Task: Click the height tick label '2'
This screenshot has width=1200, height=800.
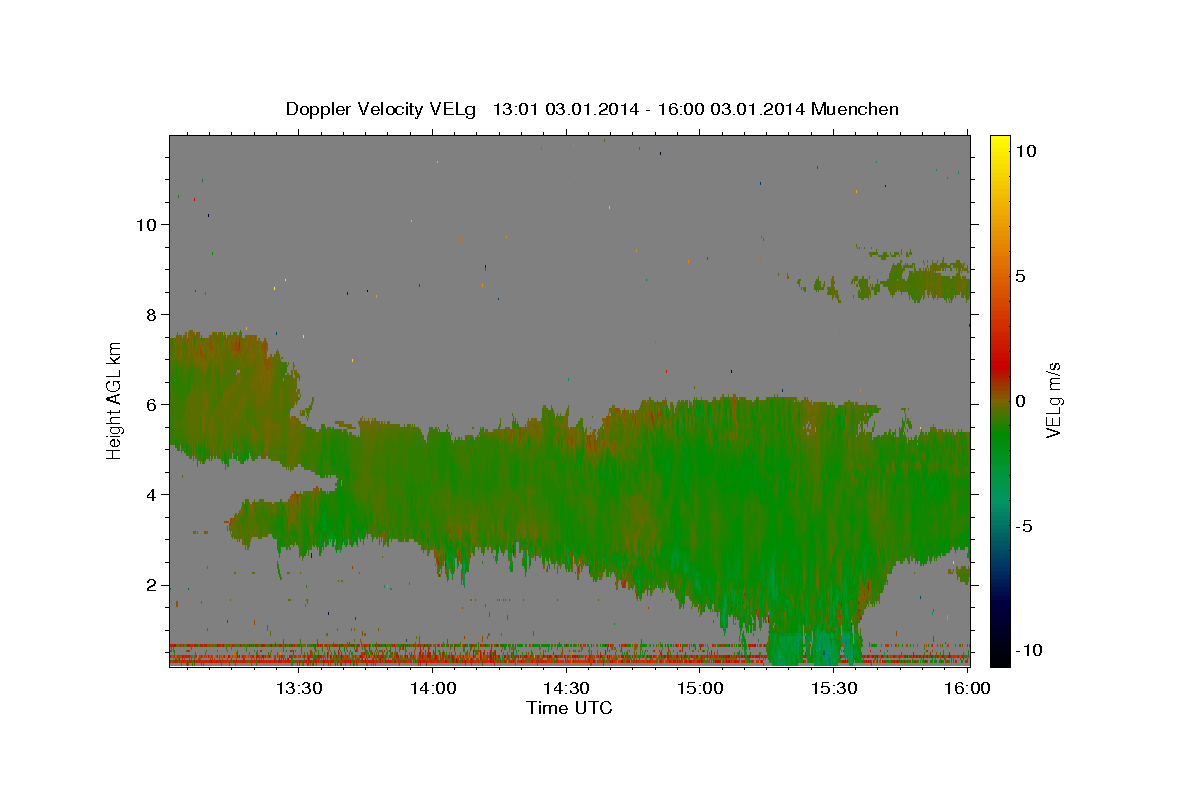Action: 150,584
